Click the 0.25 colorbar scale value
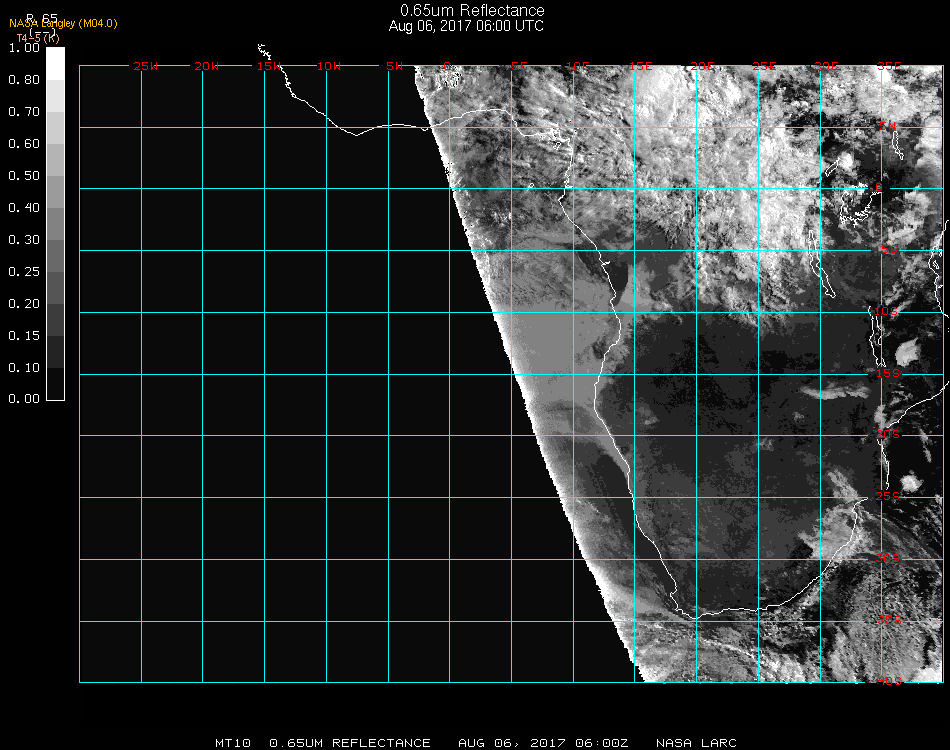This screenshot has width=950, height=750. tap(24, 272)
